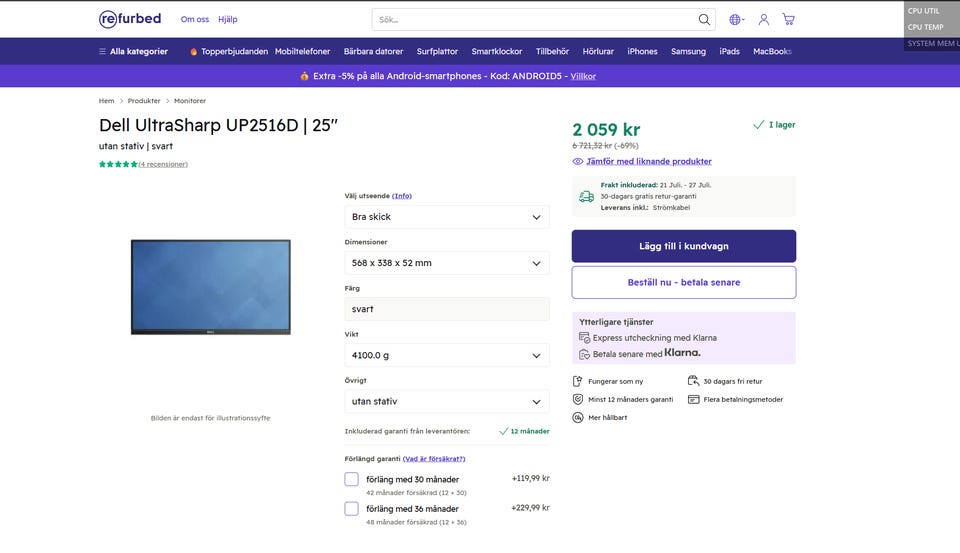Click the Klarna logo
Image resolution: width=960 pixels, height=553 pixels.
[682, 353]
